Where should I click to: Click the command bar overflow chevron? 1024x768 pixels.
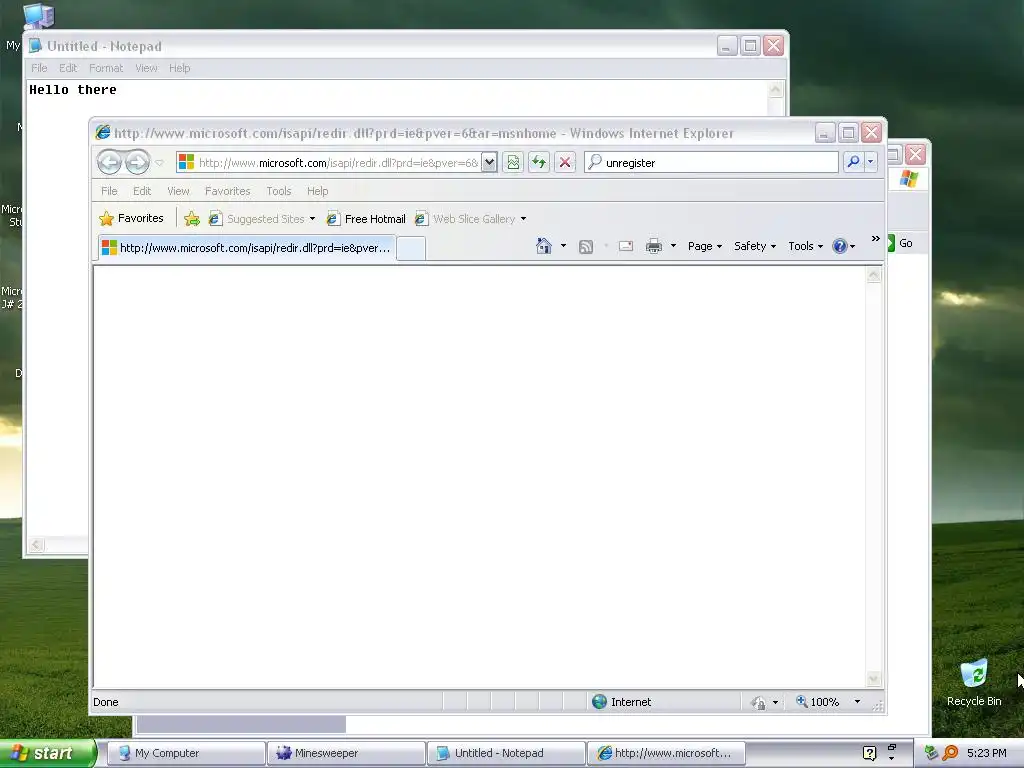point(875,238)
